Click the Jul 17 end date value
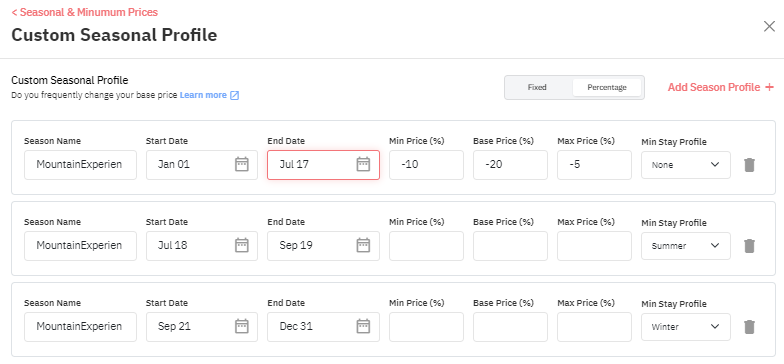The height and width of the screenshot is (364, 784). 294,164
